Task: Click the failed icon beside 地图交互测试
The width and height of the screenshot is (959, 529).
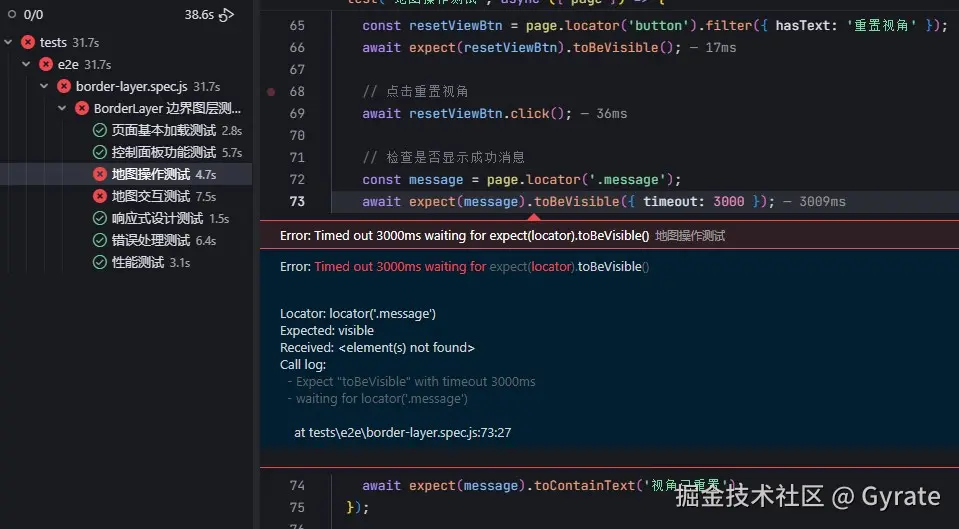Action: (x=99, y=197)
